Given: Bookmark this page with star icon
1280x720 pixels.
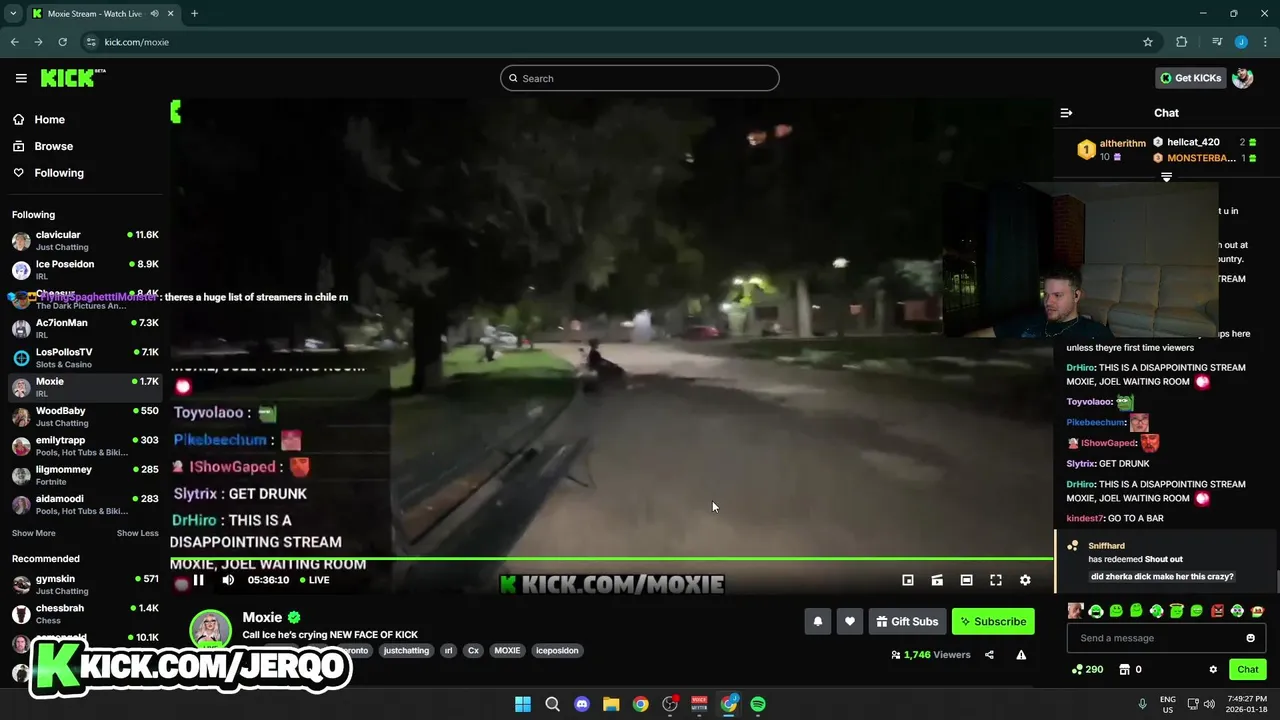Looking at the screenshot, I should click(1148, 42).
